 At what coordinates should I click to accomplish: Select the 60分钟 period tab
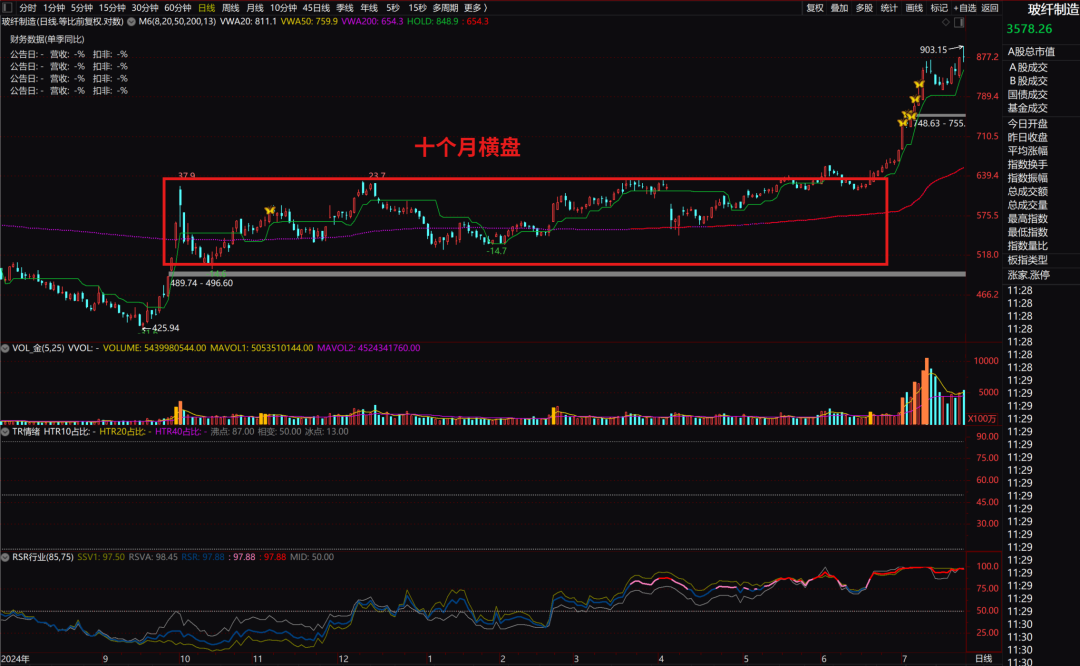click(x=178, y=8)
